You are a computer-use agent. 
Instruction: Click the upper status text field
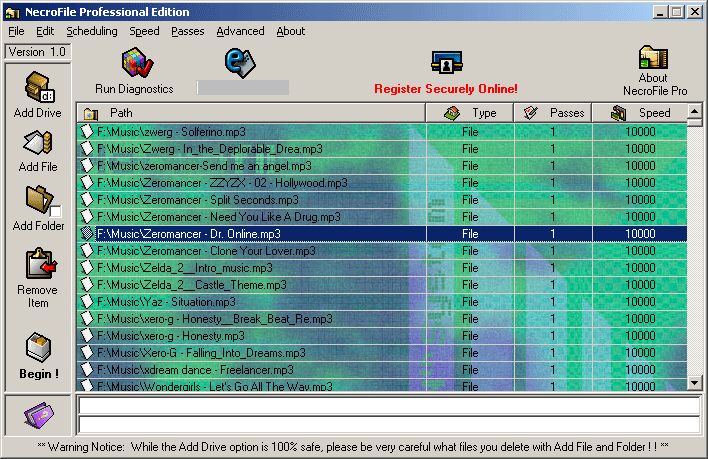(x=388, y=406)
